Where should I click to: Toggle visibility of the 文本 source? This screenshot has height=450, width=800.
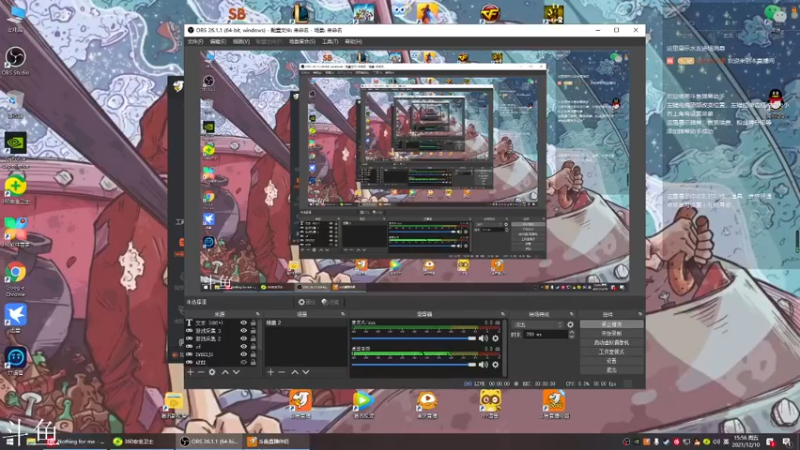click(x=243, y=323)
